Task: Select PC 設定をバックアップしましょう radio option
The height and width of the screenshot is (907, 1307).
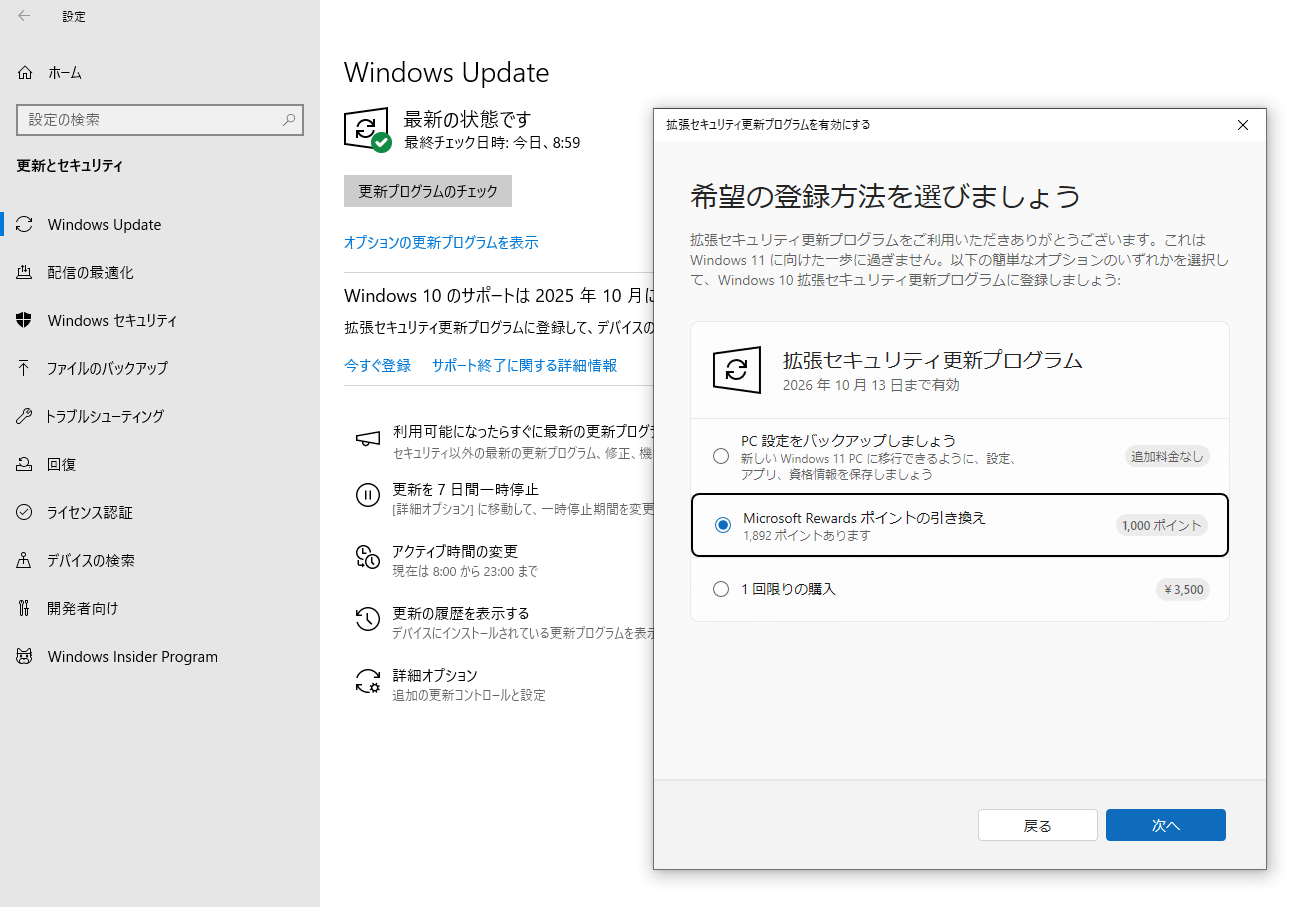Action: click(721, 456)
